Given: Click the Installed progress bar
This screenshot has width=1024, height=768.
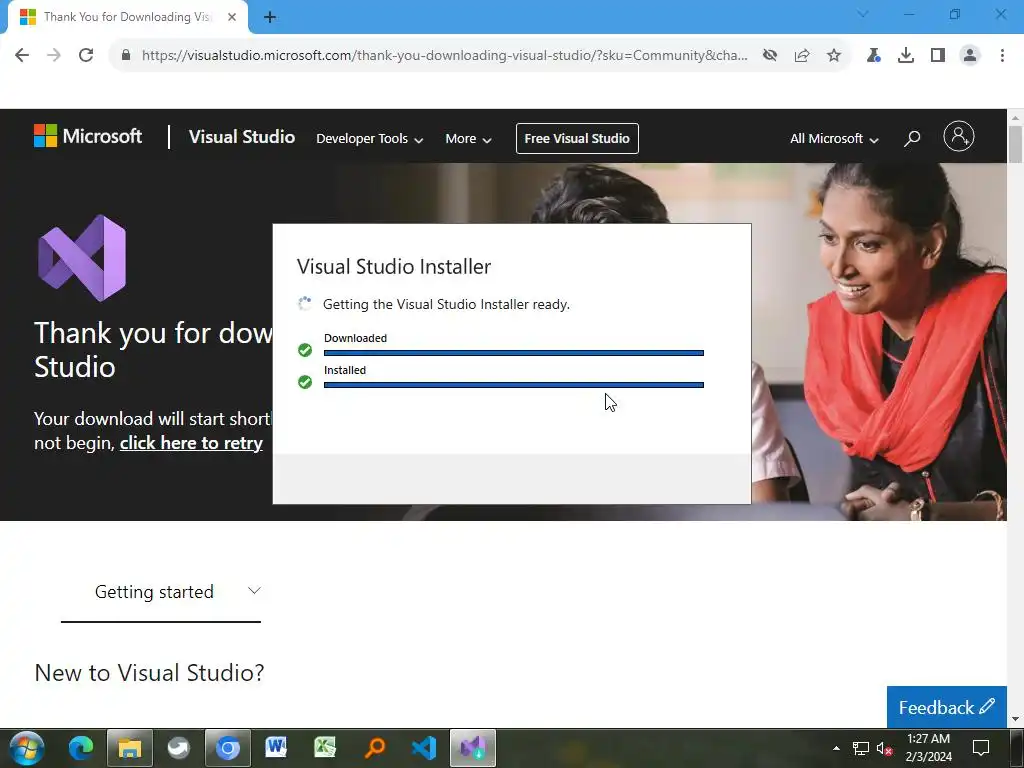Looking at the screenshot, I should point(514,385).
